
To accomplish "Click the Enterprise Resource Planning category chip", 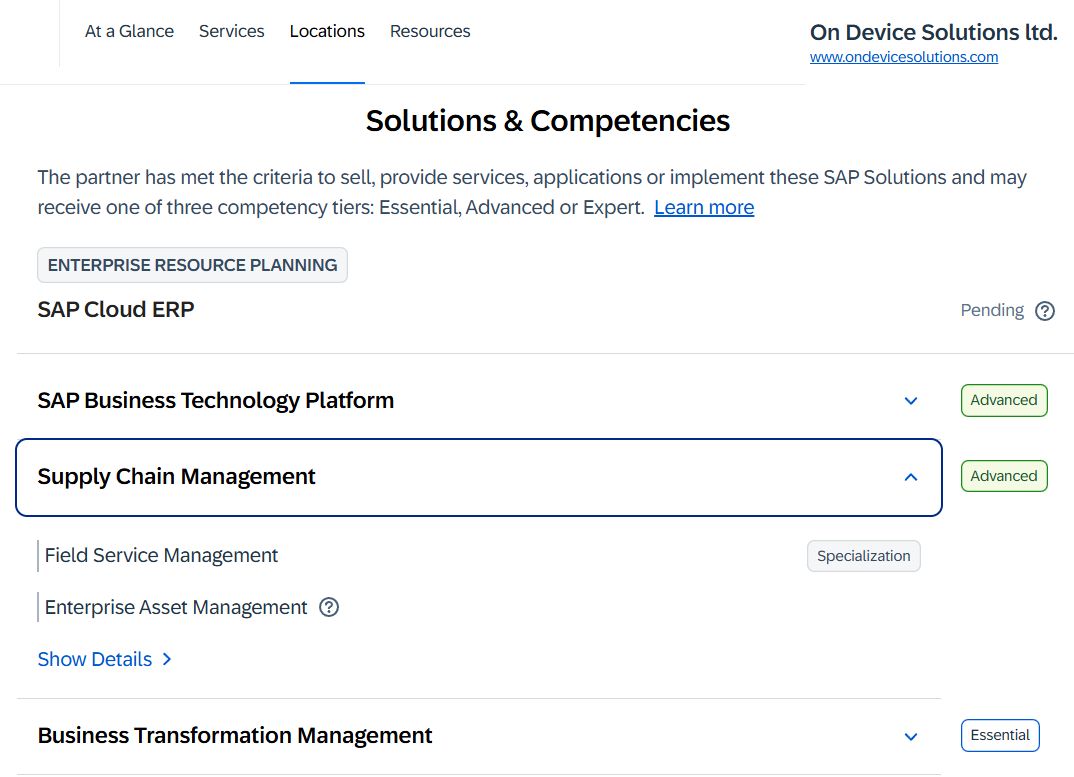I will [x=192, y=265].
